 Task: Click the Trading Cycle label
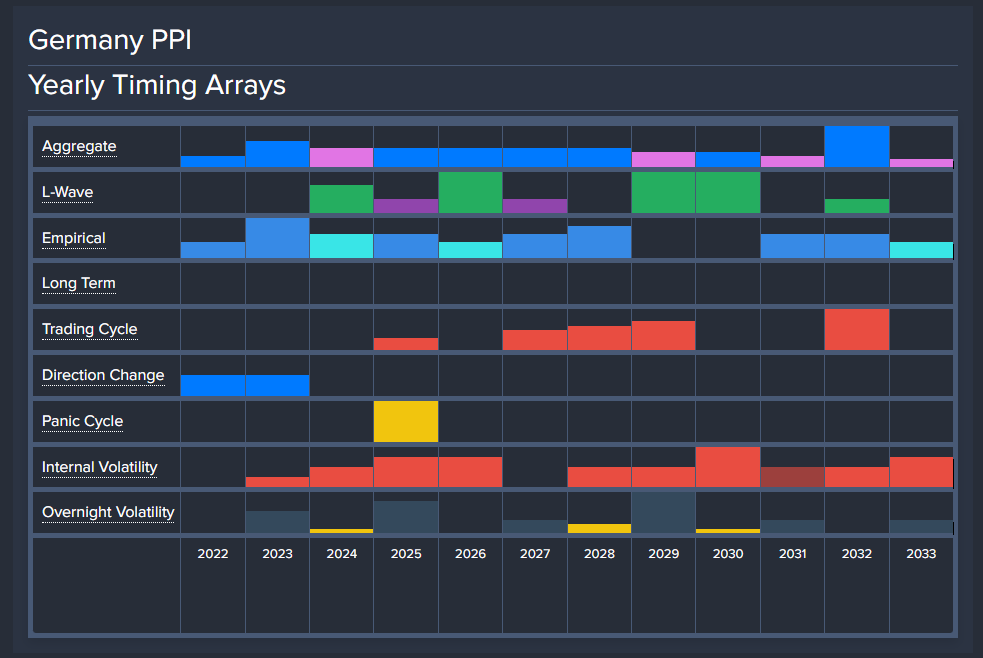pos(90,329)
